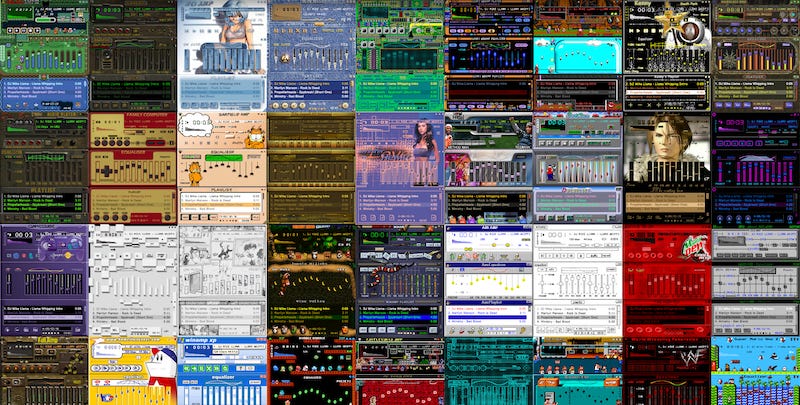The image size is (800, 405).
Task: Eject button in the winamp xp skin
Action: pyautogui.click(x=225, y=368)
